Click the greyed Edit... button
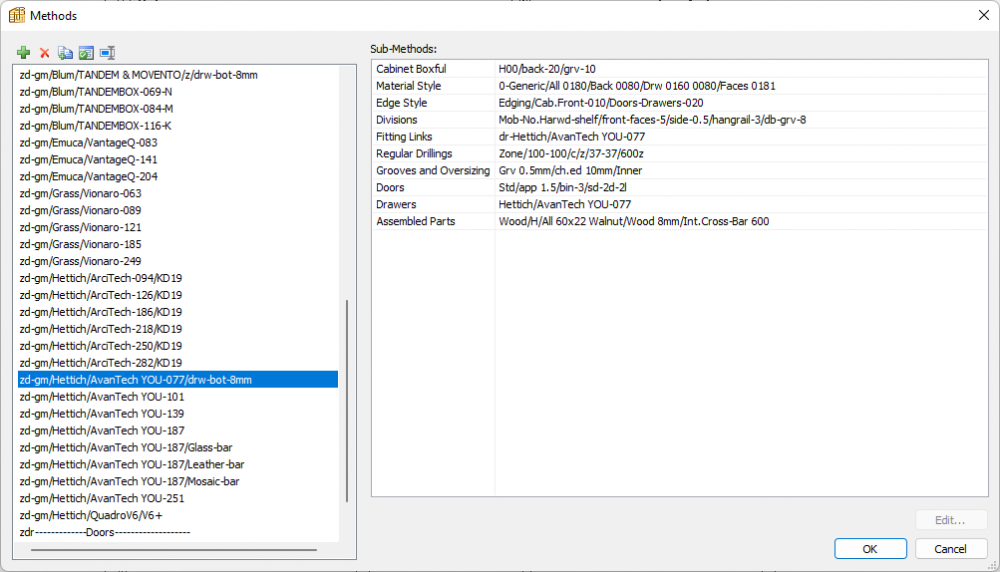 point(950,520)
